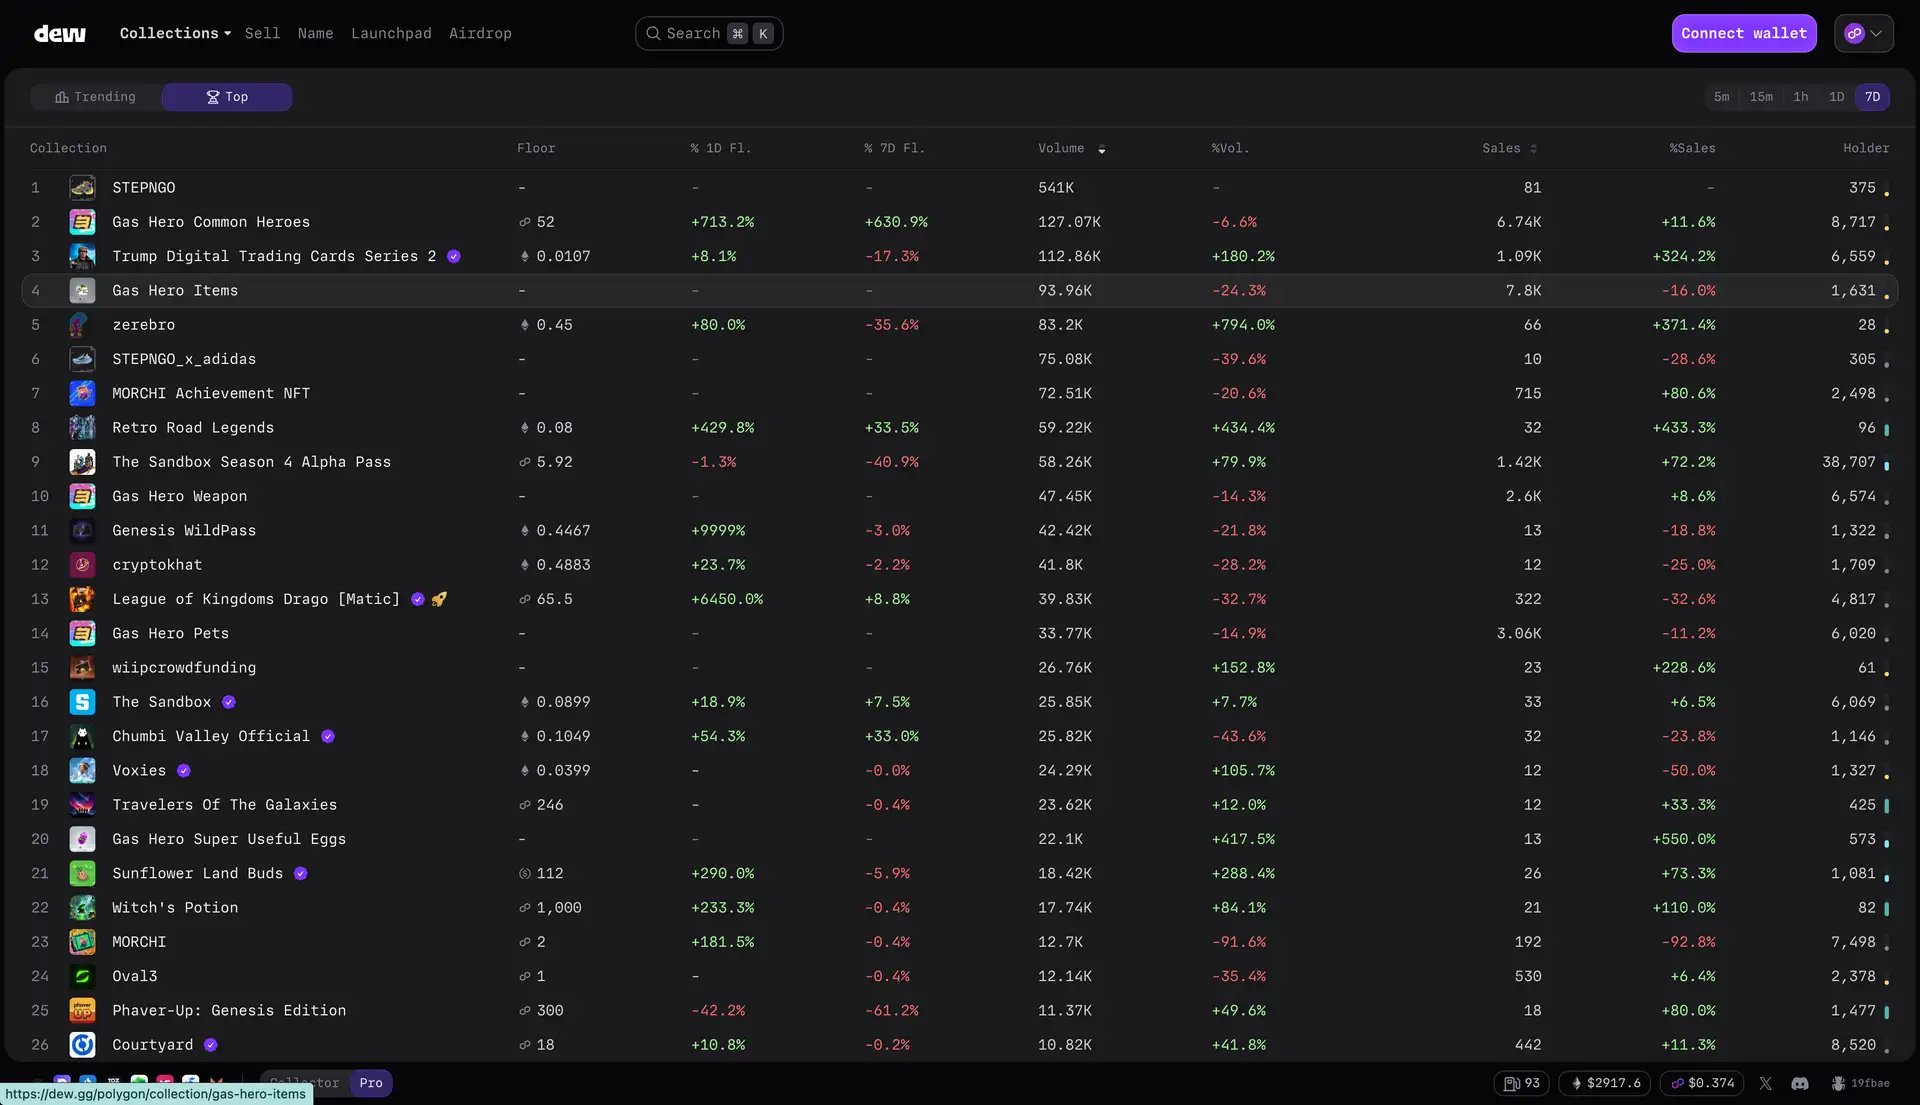This screenshot has height=1105, width=1920.
Task: Expand the Collections dropdown menu
Action: click(x=175, y=34)
